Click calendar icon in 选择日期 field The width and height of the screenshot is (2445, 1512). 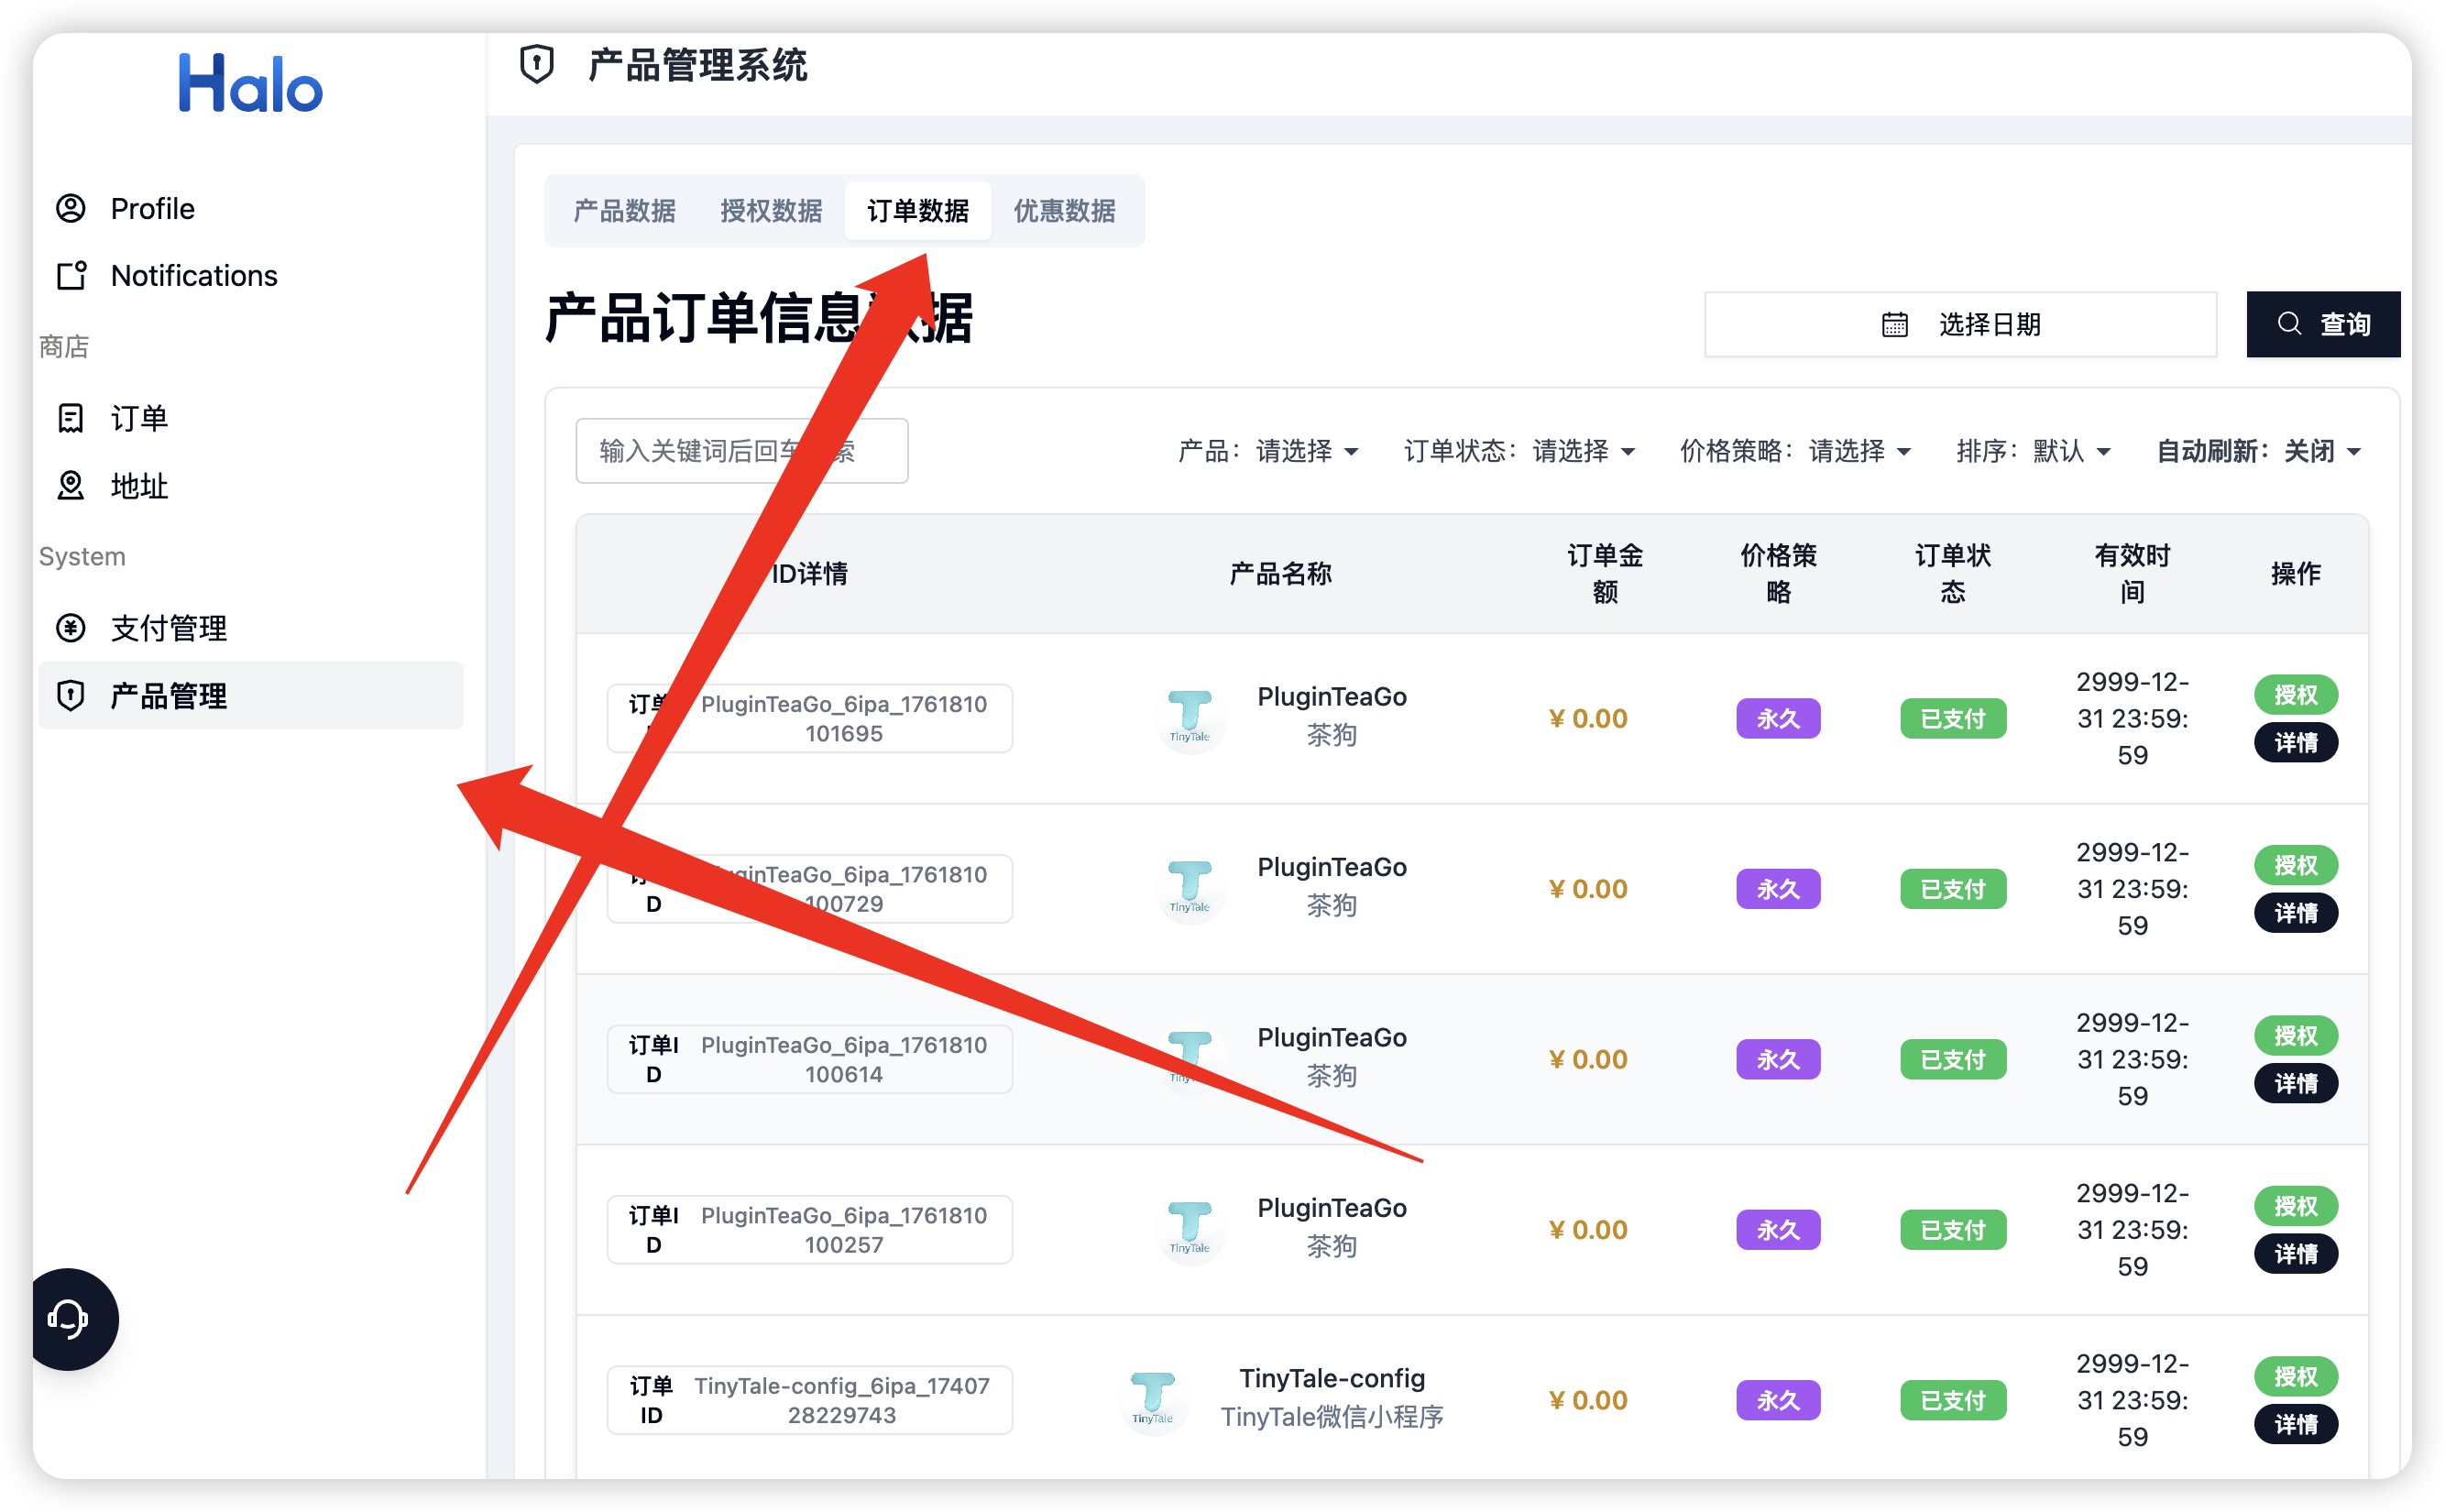1894,325
